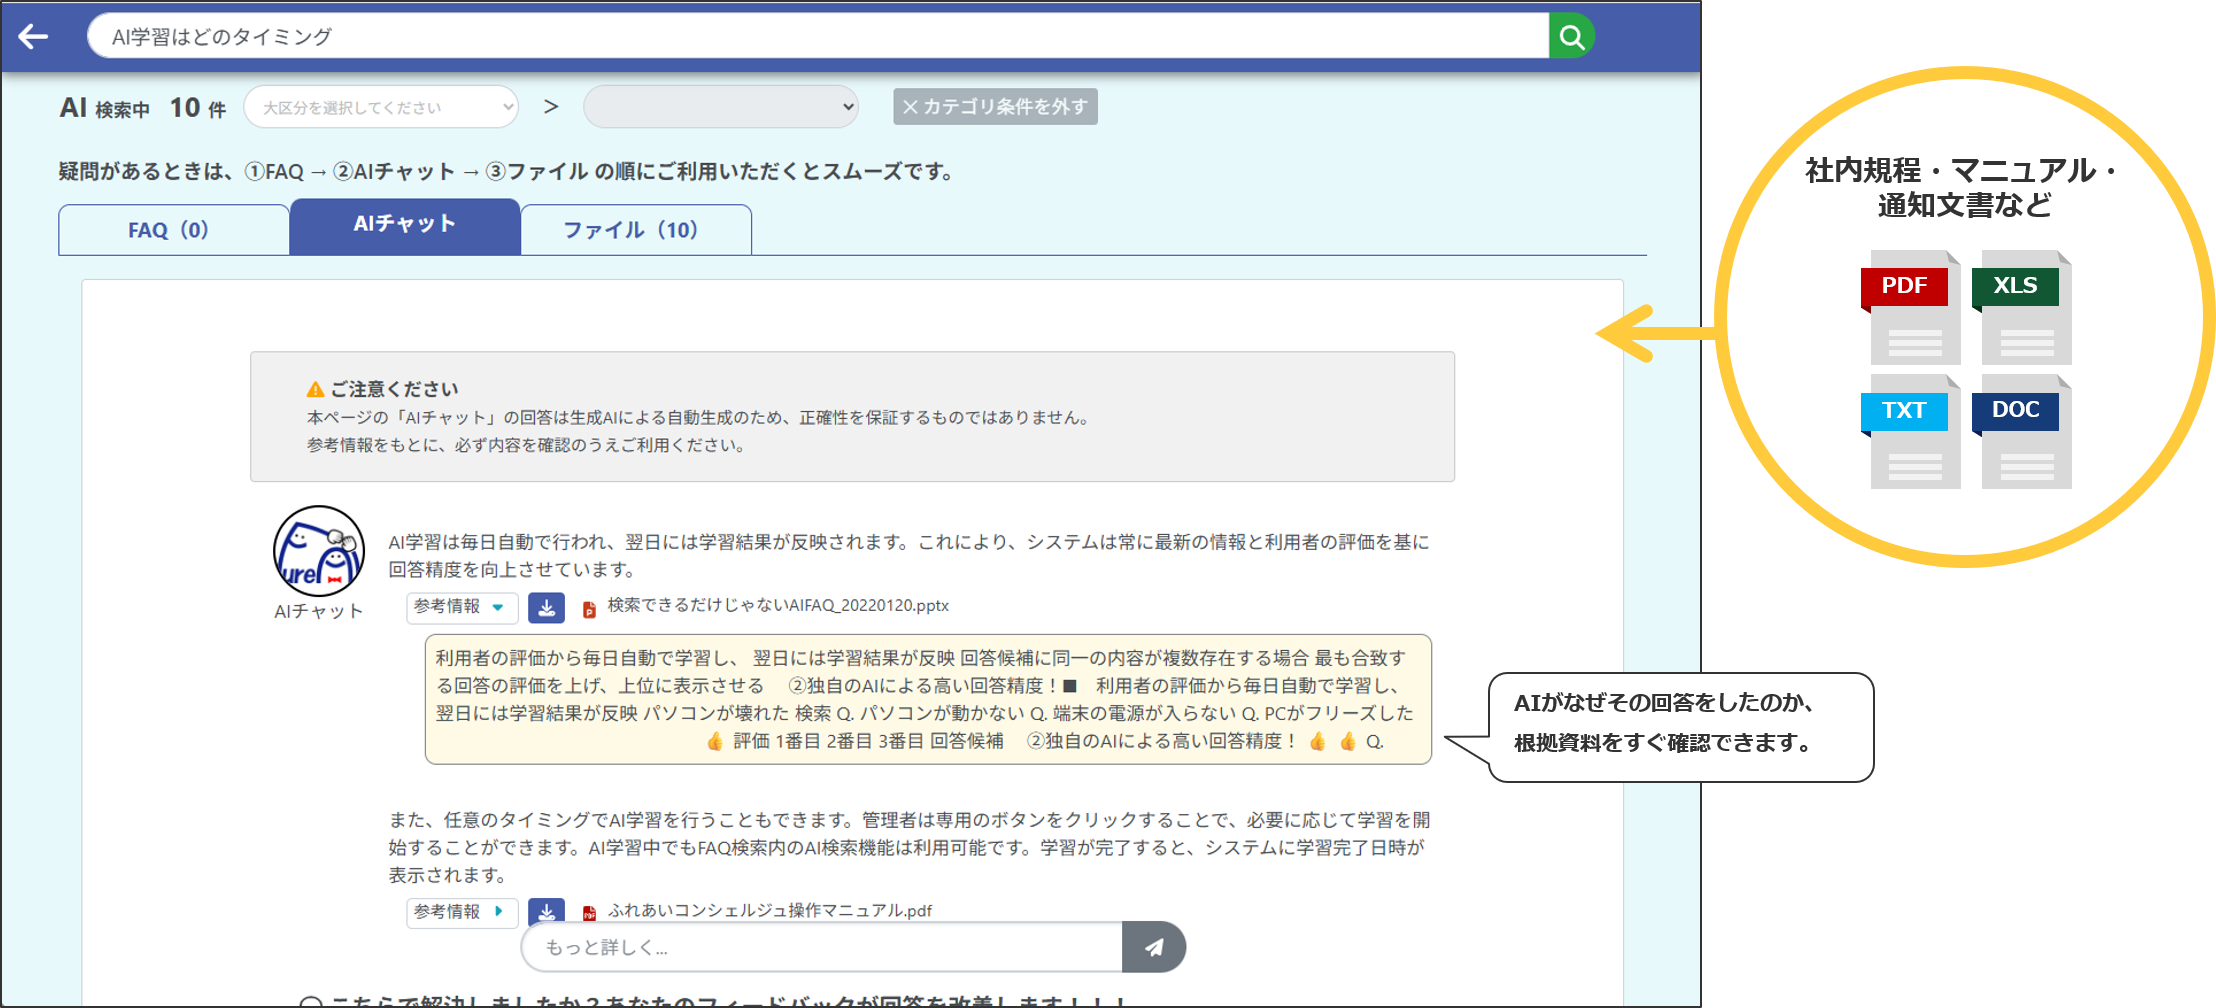Screen dimensions: 2216x1008
Task: Click the green magnifier search button
Action: click(x=1571, y=37)
